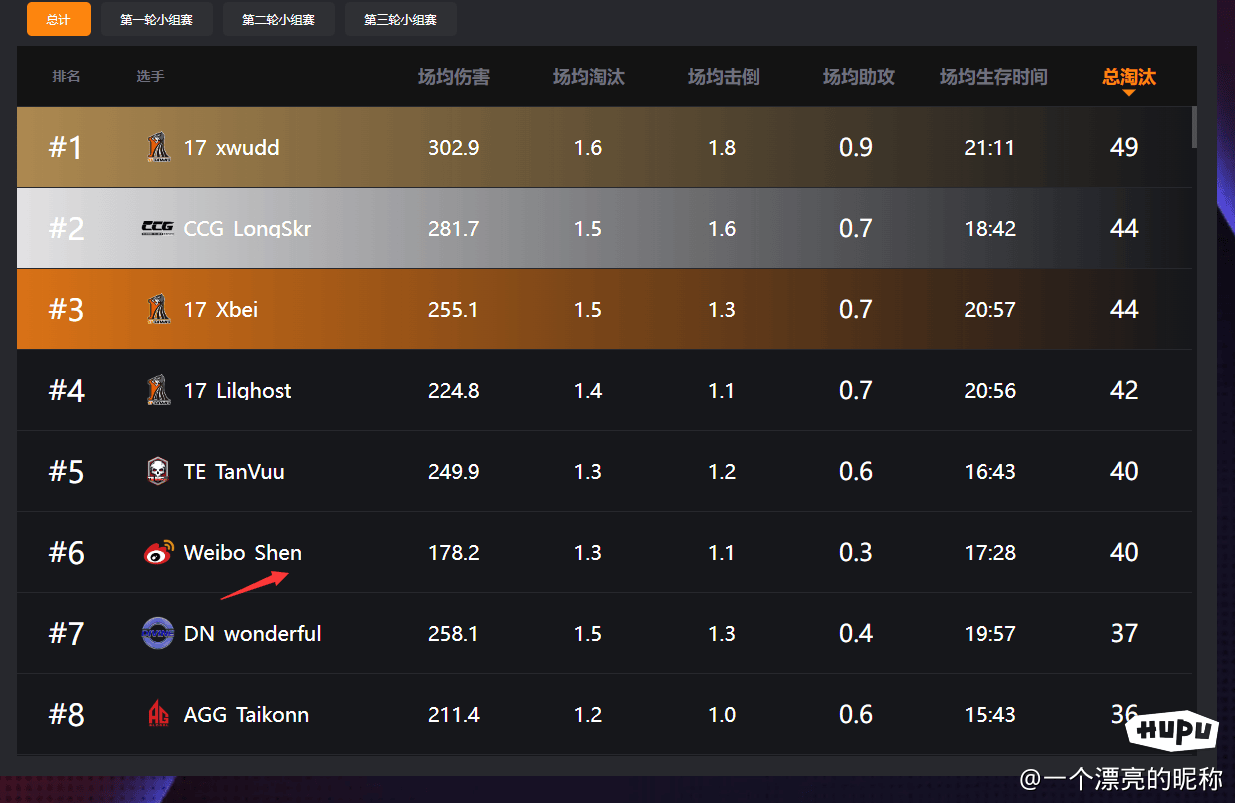
Task: Click LongSkr's survival time 18:42
Action: click(x=990, y=229)
